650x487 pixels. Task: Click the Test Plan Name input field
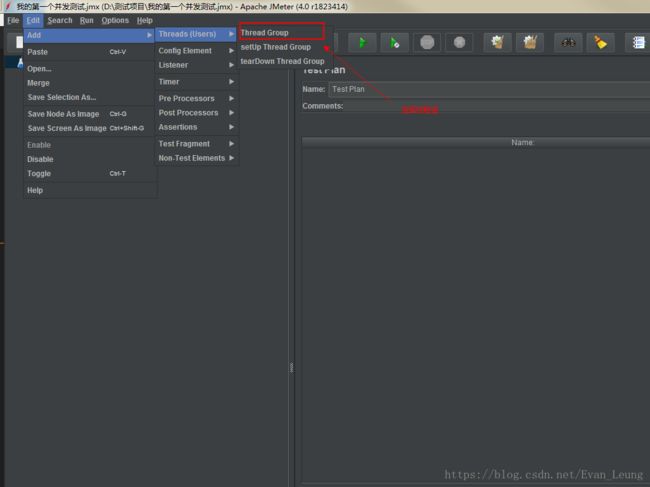[x=489, y=89]
